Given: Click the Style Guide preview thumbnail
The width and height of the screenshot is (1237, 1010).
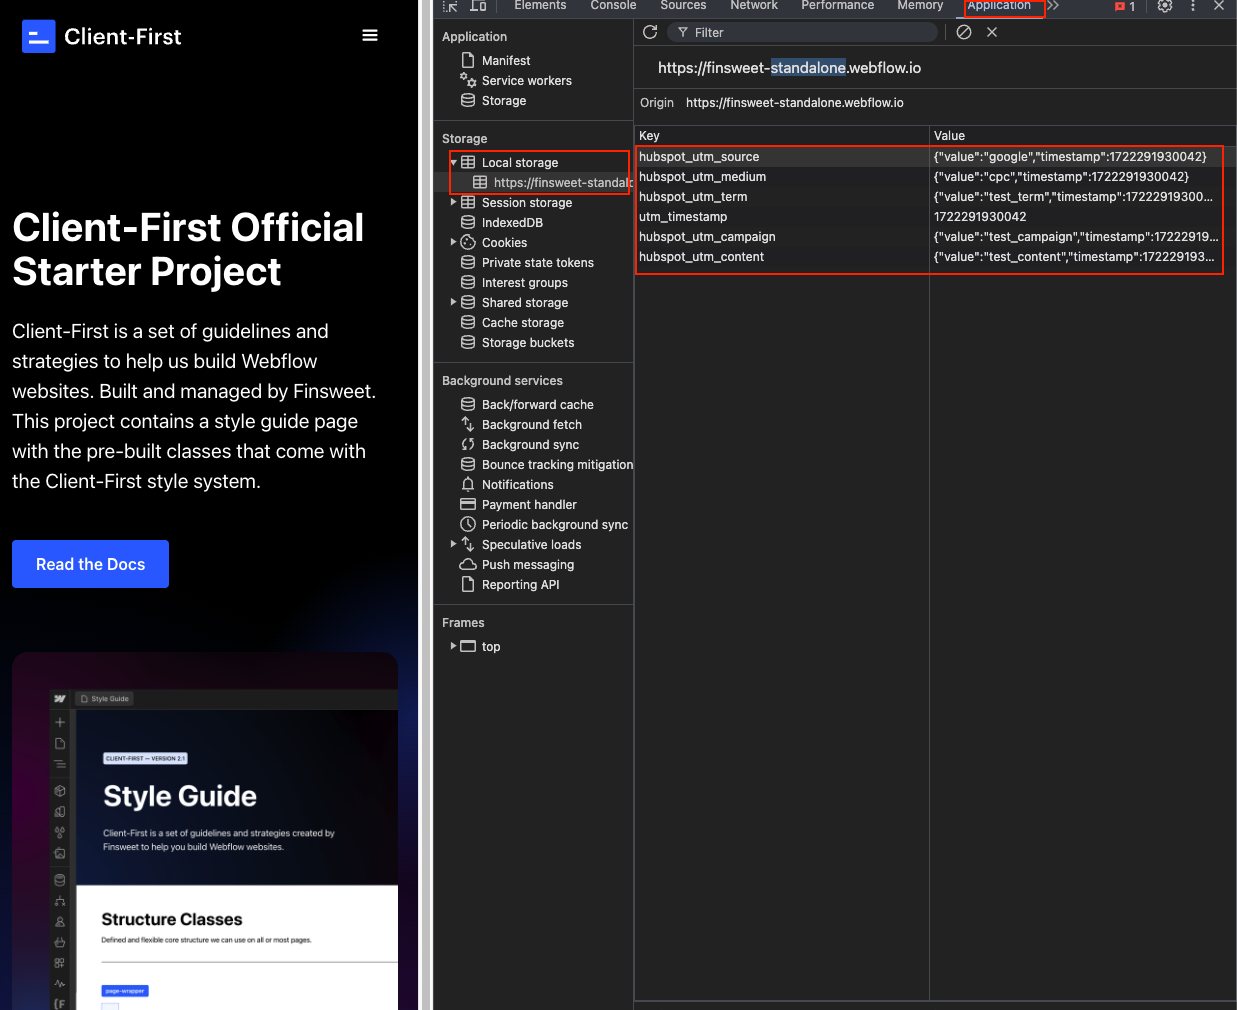Looking at the screenshot, I should point(205,831).
